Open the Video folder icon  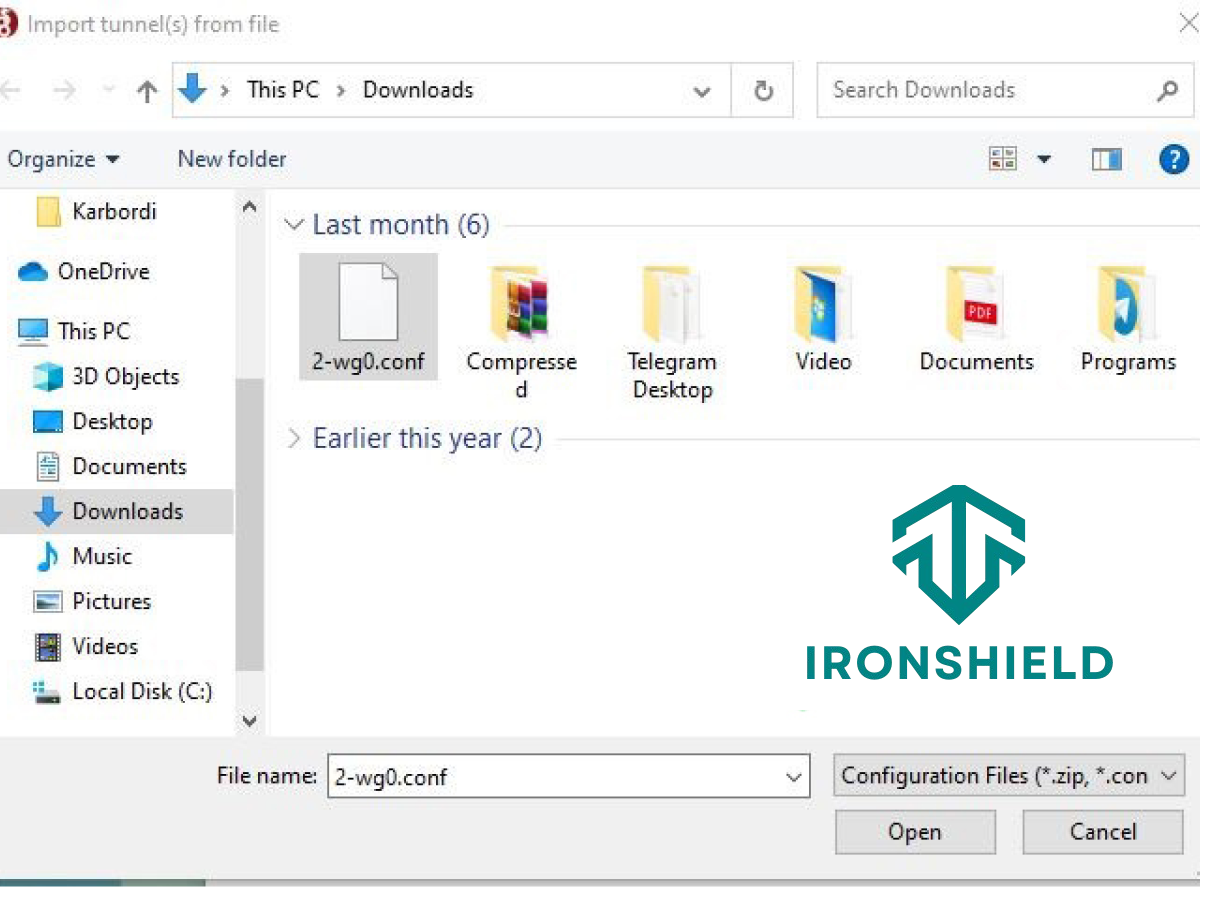pyautogui.click(x=823, y=306)
